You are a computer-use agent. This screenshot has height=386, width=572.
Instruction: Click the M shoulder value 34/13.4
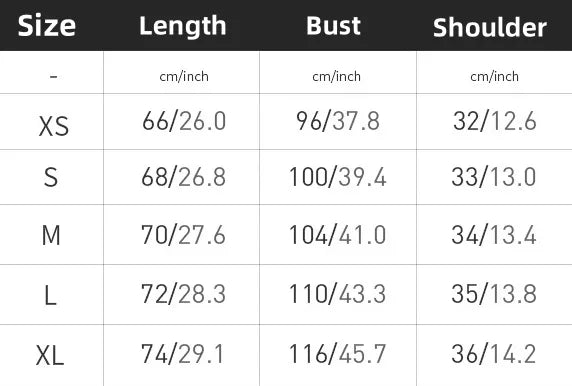click(494, 235)
